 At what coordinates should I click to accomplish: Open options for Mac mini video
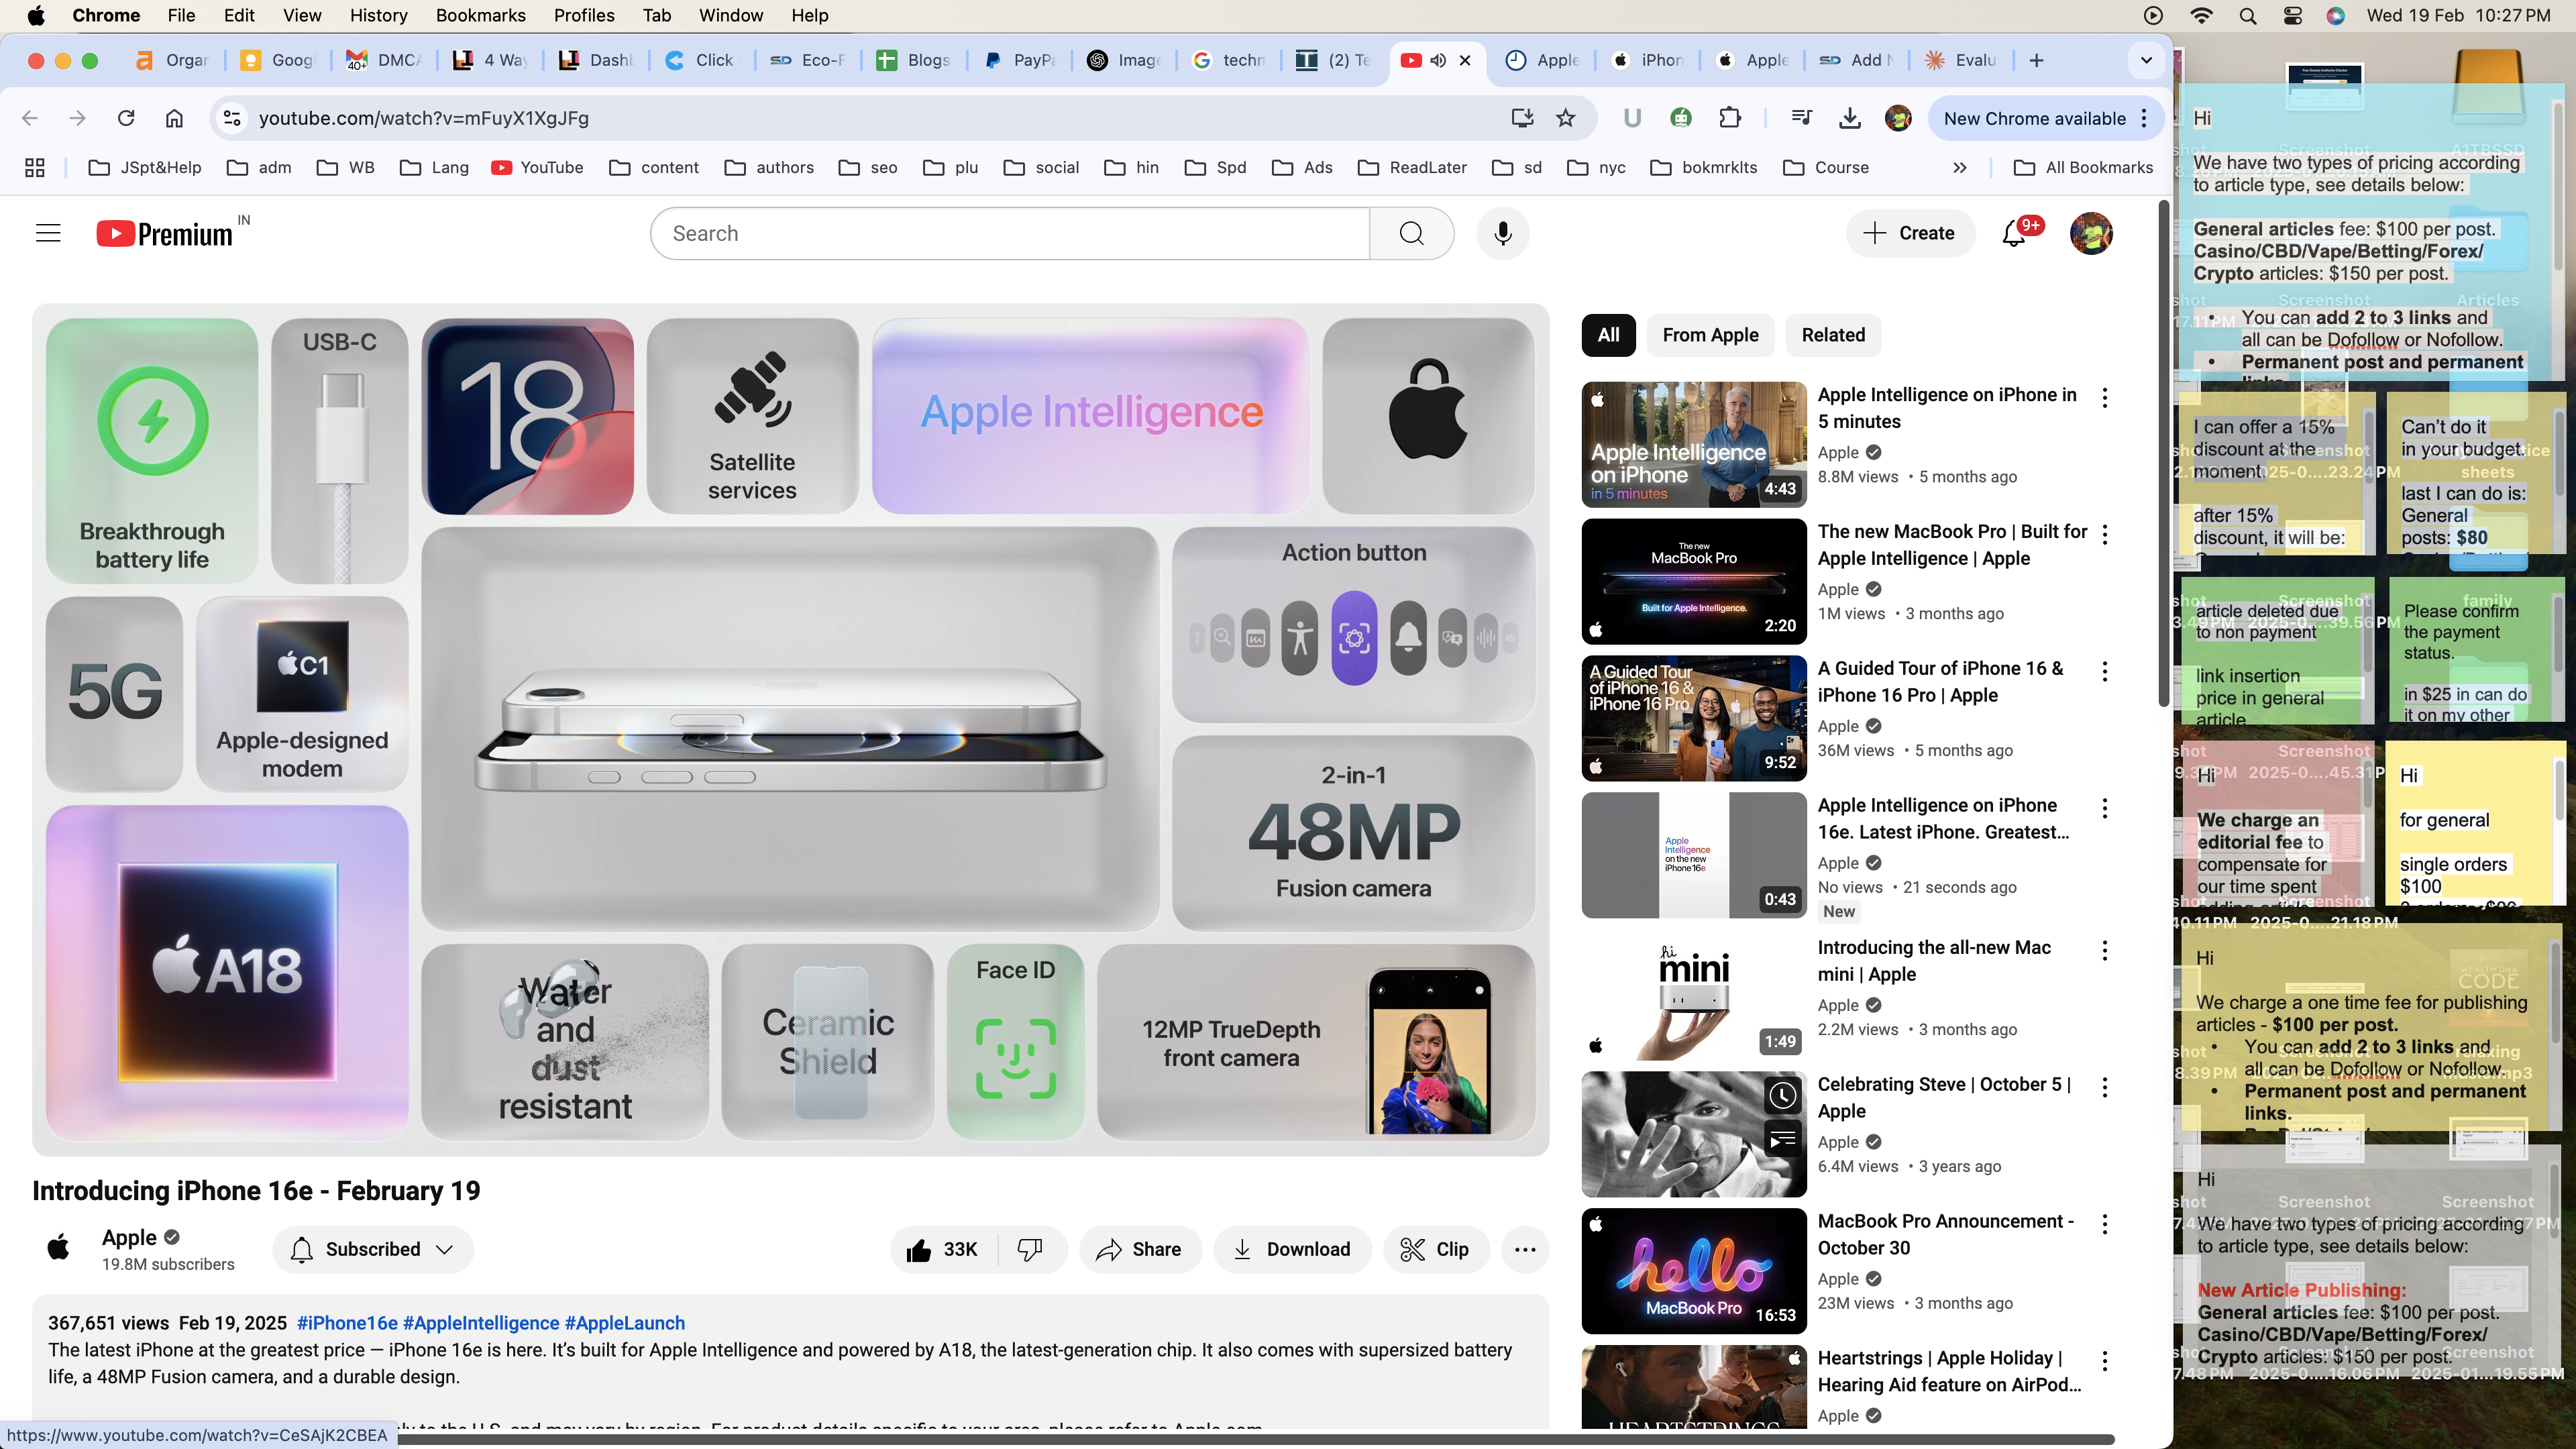coord(2104,951)
